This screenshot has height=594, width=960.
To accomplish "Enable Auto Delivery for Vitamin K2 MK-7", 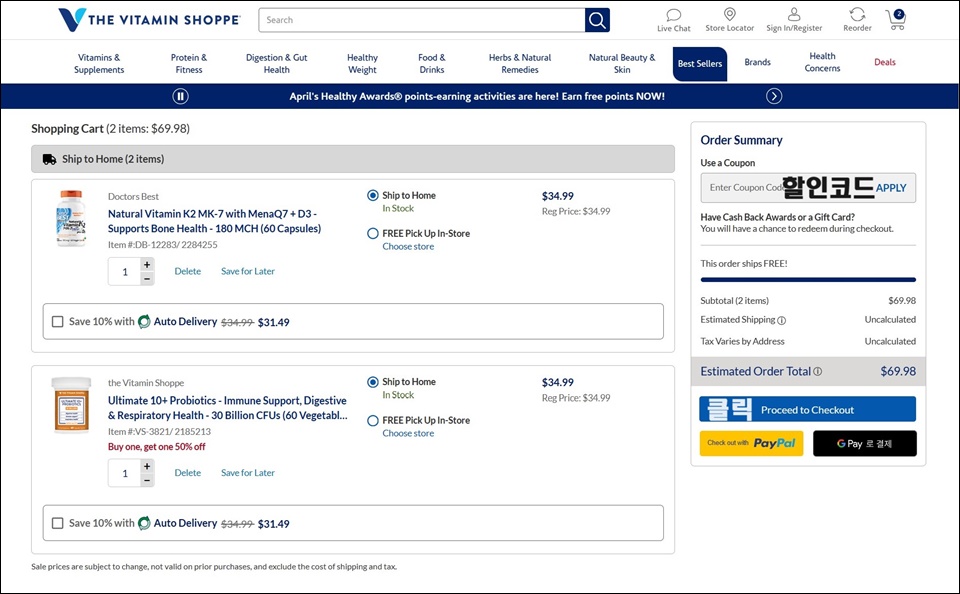I will pyautogui.click(x=58, y=321).
